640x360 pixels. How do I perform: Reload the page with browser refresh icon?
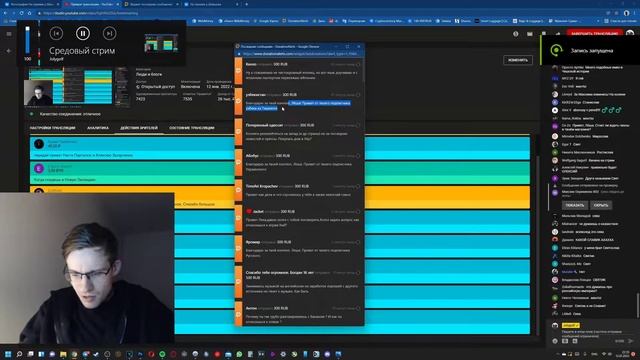(21, 13)
